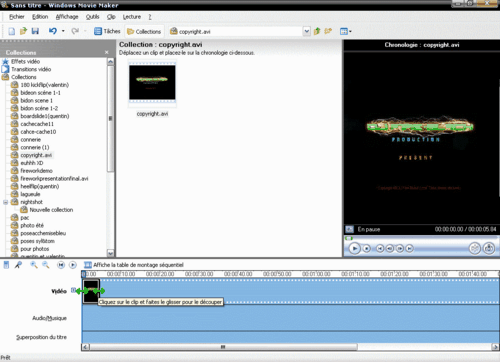Viewport: 500px width, 362px height.
Task: Take a picture from the preview
Action: point(489,248)
